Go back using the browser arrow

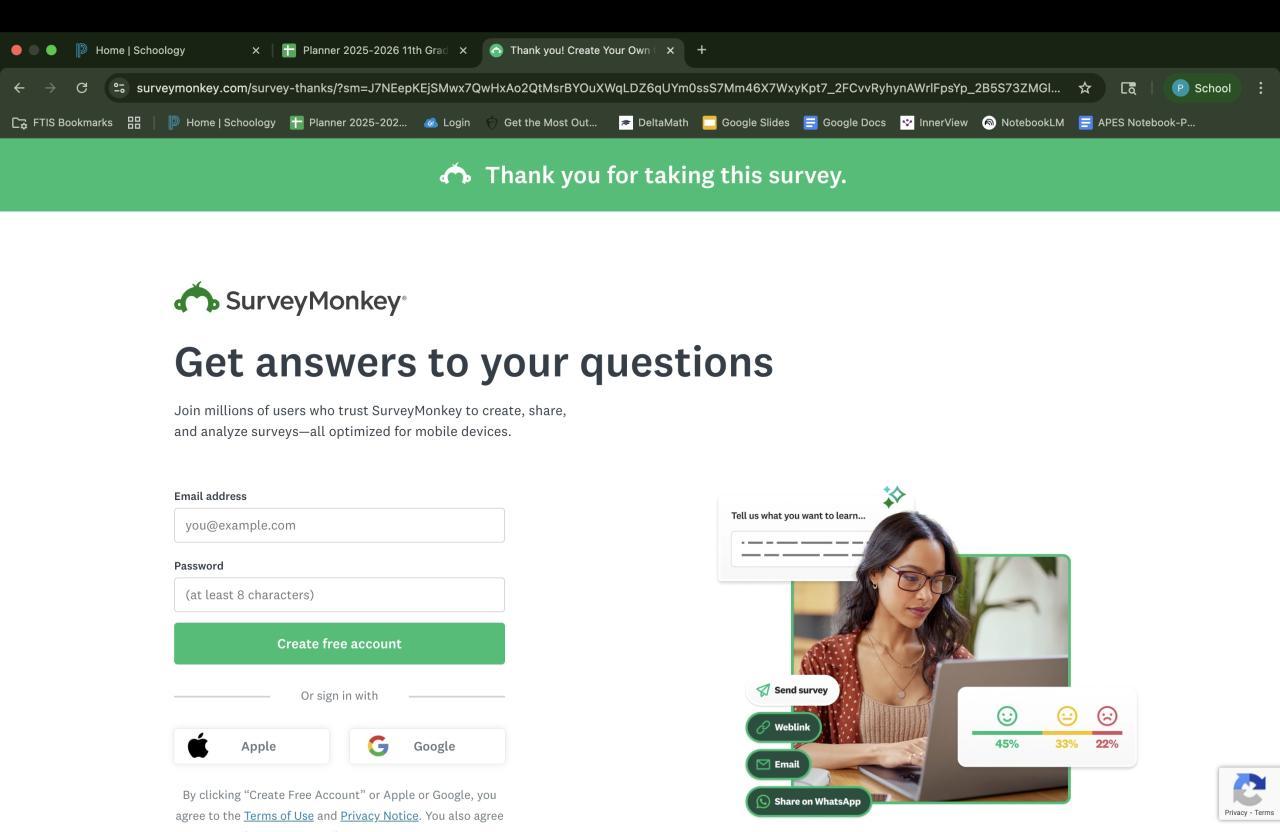point(19,88)
